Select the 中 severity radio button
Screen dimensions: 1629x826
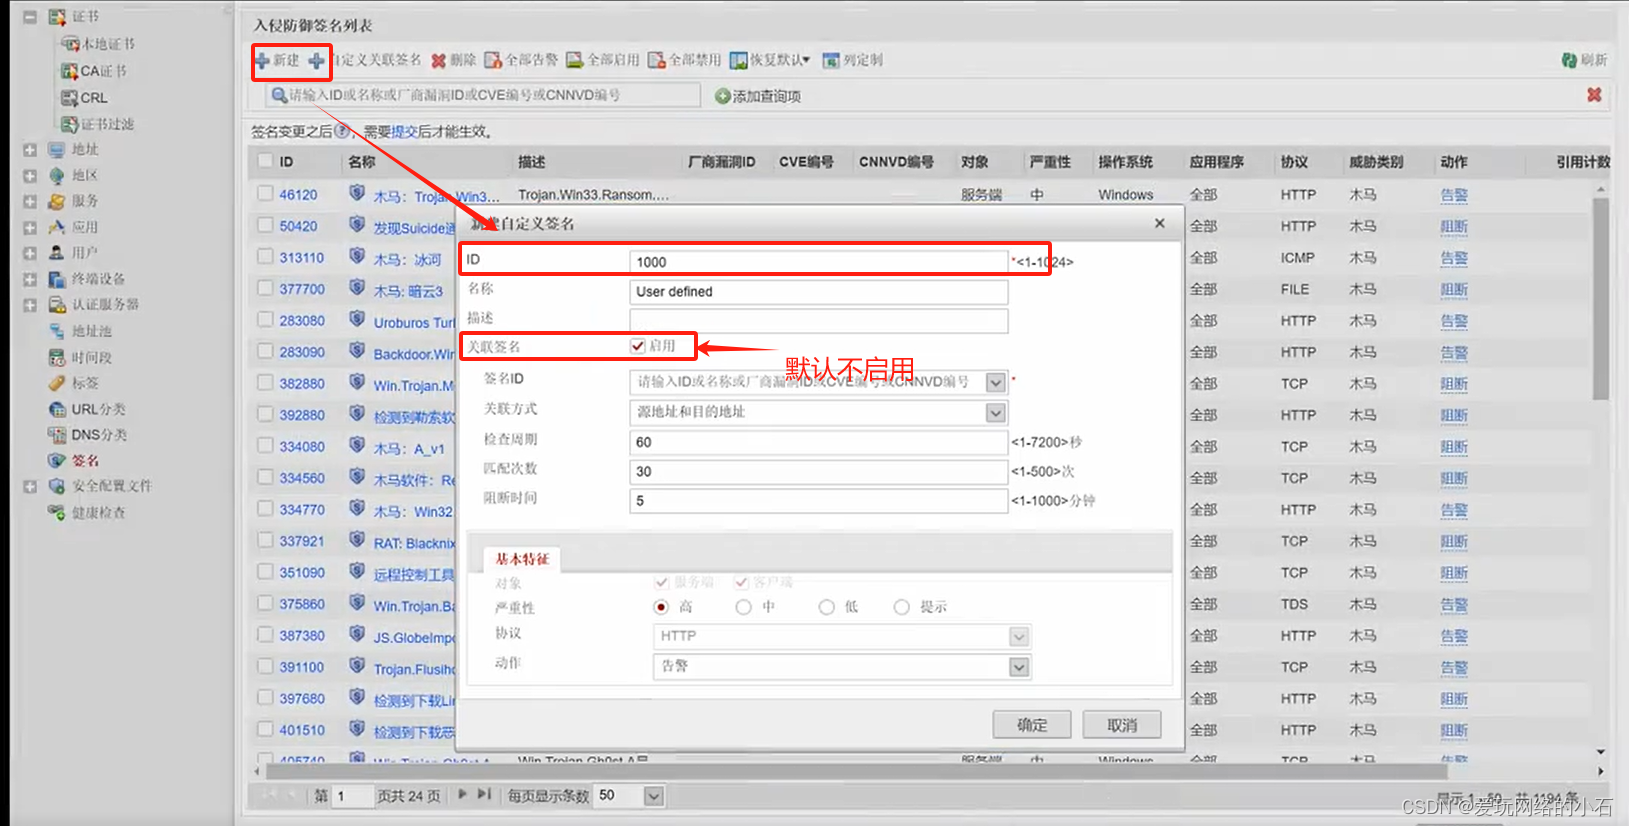click(743, 607)
